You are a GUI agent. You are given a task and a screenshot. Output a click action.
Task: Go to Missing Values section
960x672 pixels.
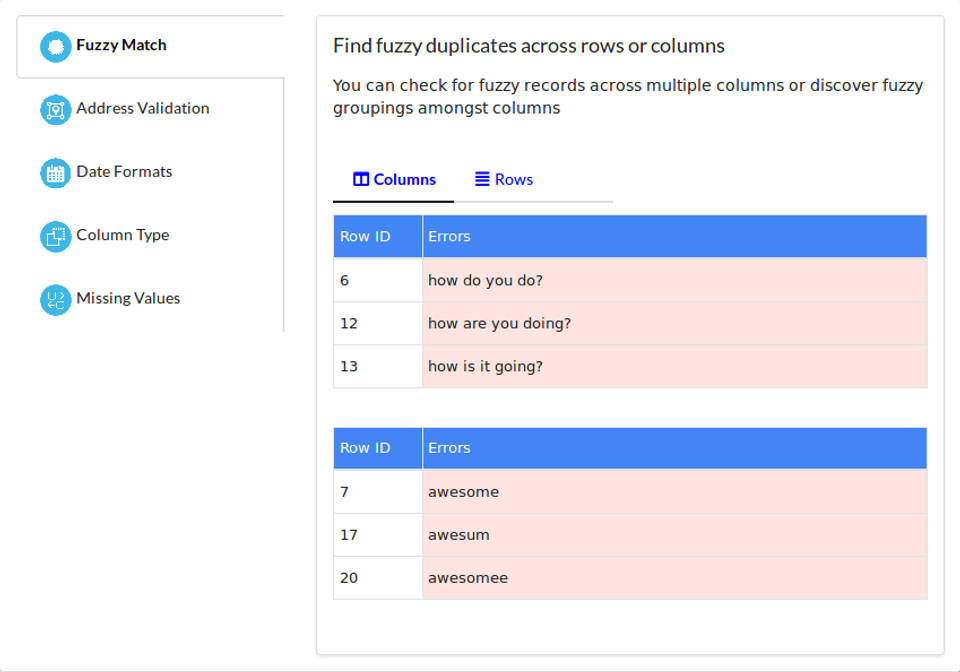point(128,298)
